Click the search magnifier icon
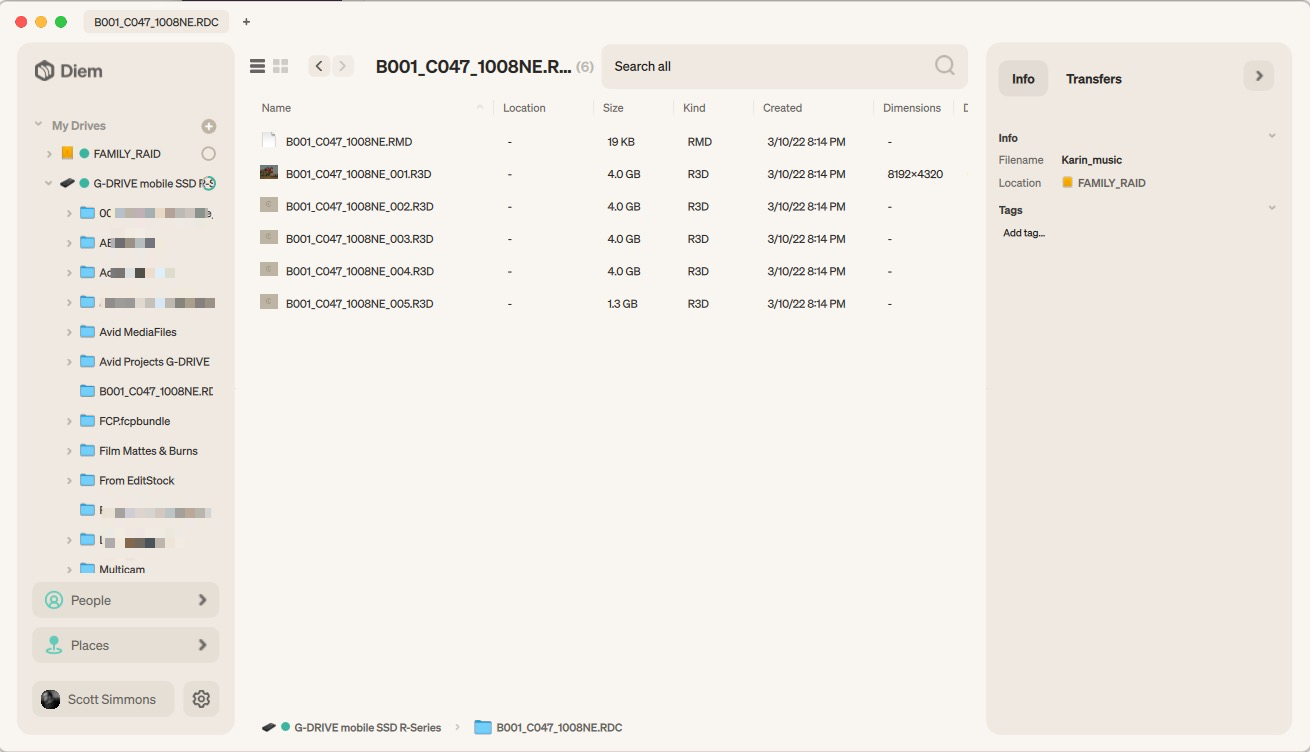This screenshot has width=1310, height=752. (x=945, y=66)
